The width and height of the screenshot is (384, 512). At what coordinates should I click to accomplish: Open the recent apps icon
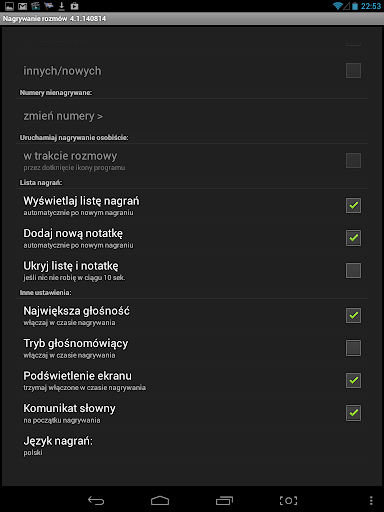(x=224, y=500)
